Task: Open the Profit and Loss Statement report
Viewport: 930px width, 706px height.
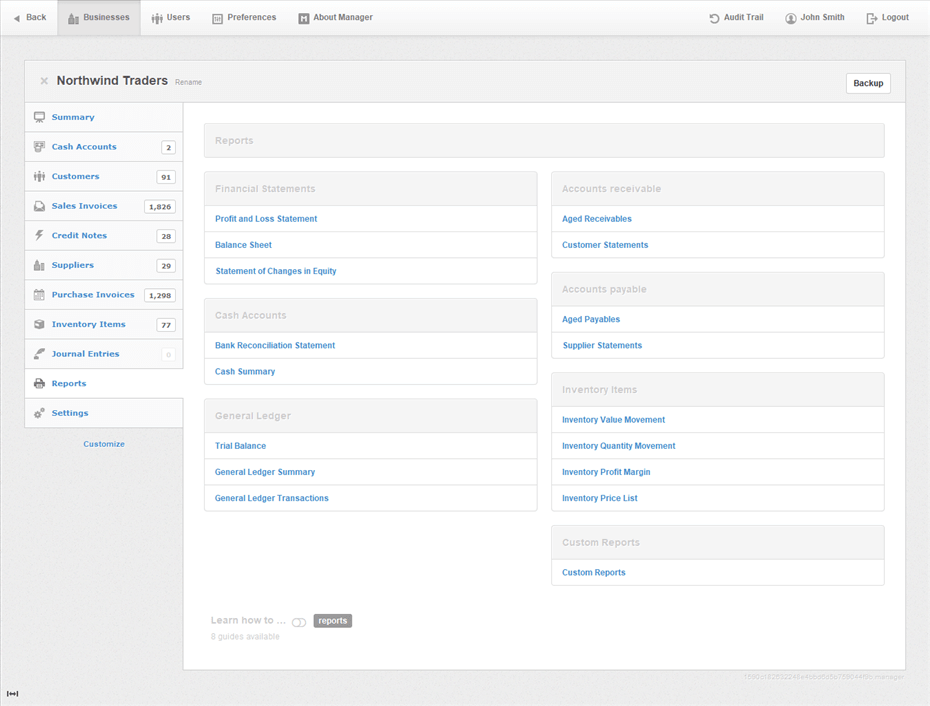Action: coord(264,218)
